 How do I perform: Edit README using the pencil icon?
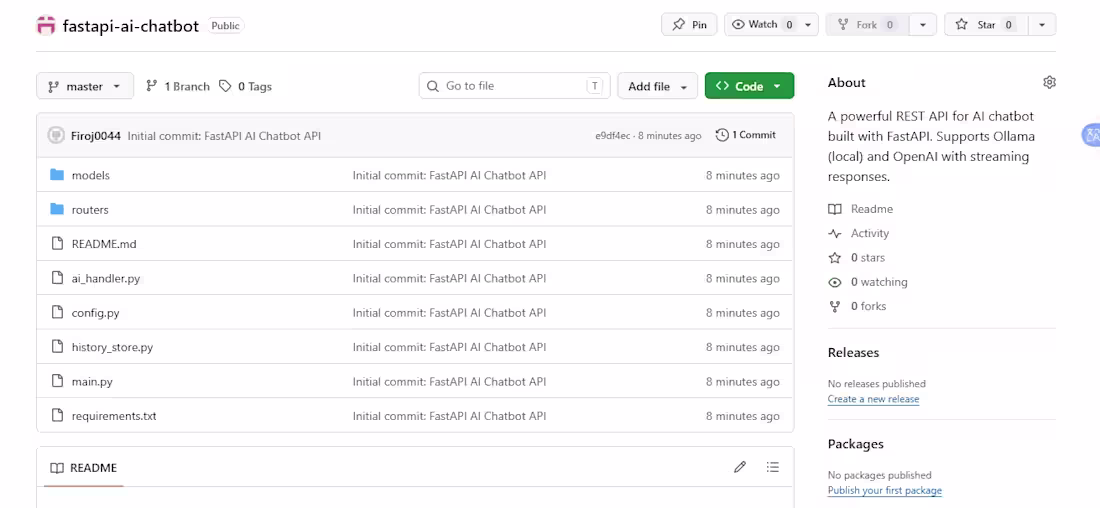(739, 467)
